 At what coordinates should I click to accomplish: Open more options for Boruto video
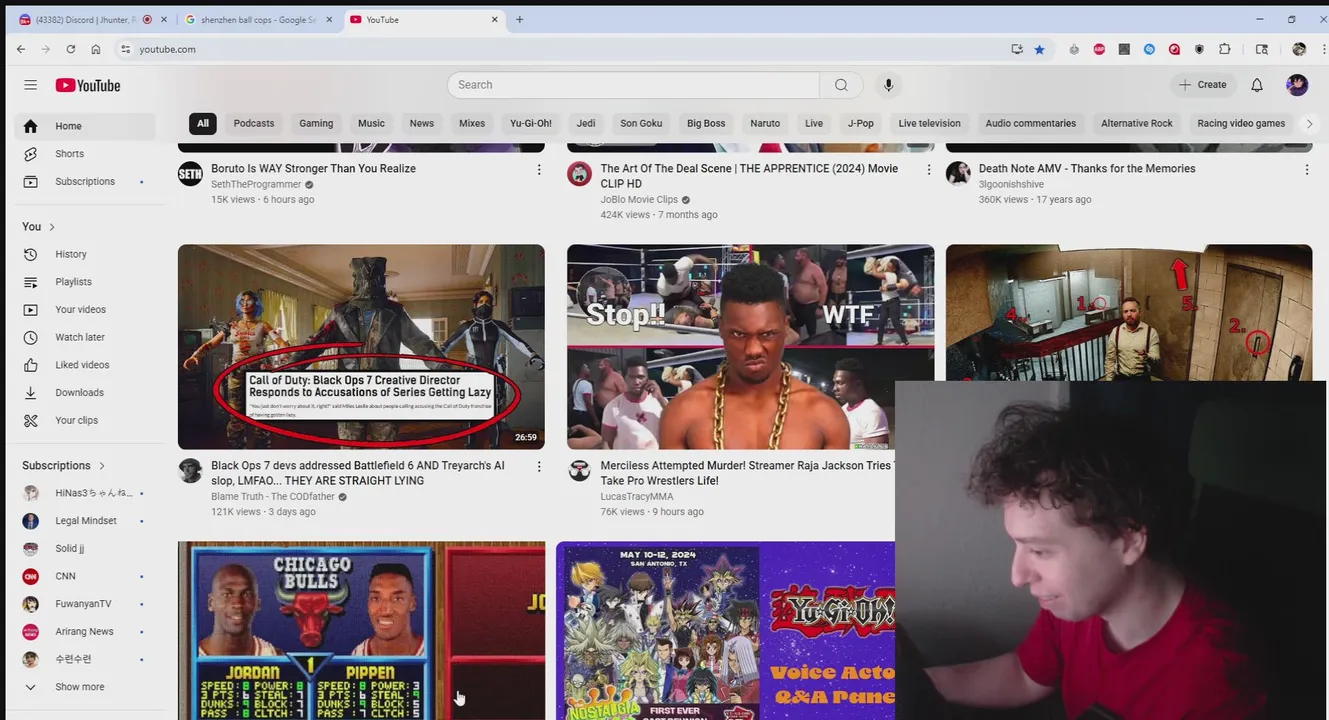click(x=539, y=170)
